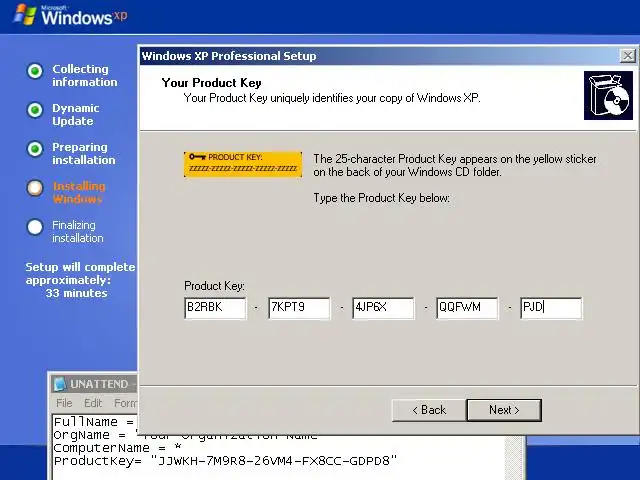Click the 'Installing Windows' orange label
This screenshot has height=480, width=640.
pos(79,193)
